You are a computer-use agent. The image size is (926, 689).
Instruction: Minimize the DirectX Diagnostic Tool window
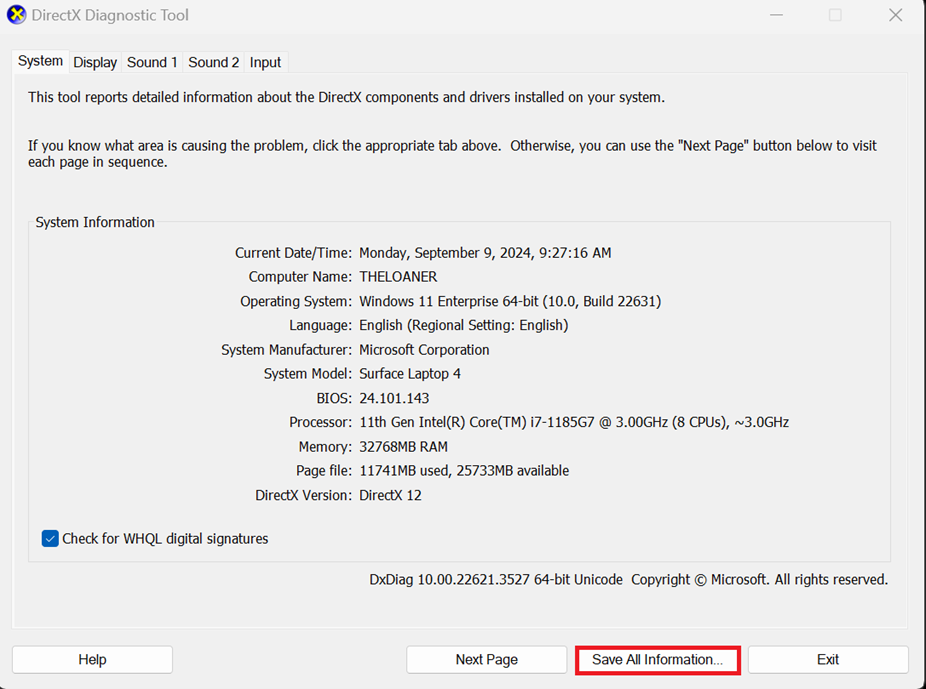pyautogui.click(x=776, y=15)
